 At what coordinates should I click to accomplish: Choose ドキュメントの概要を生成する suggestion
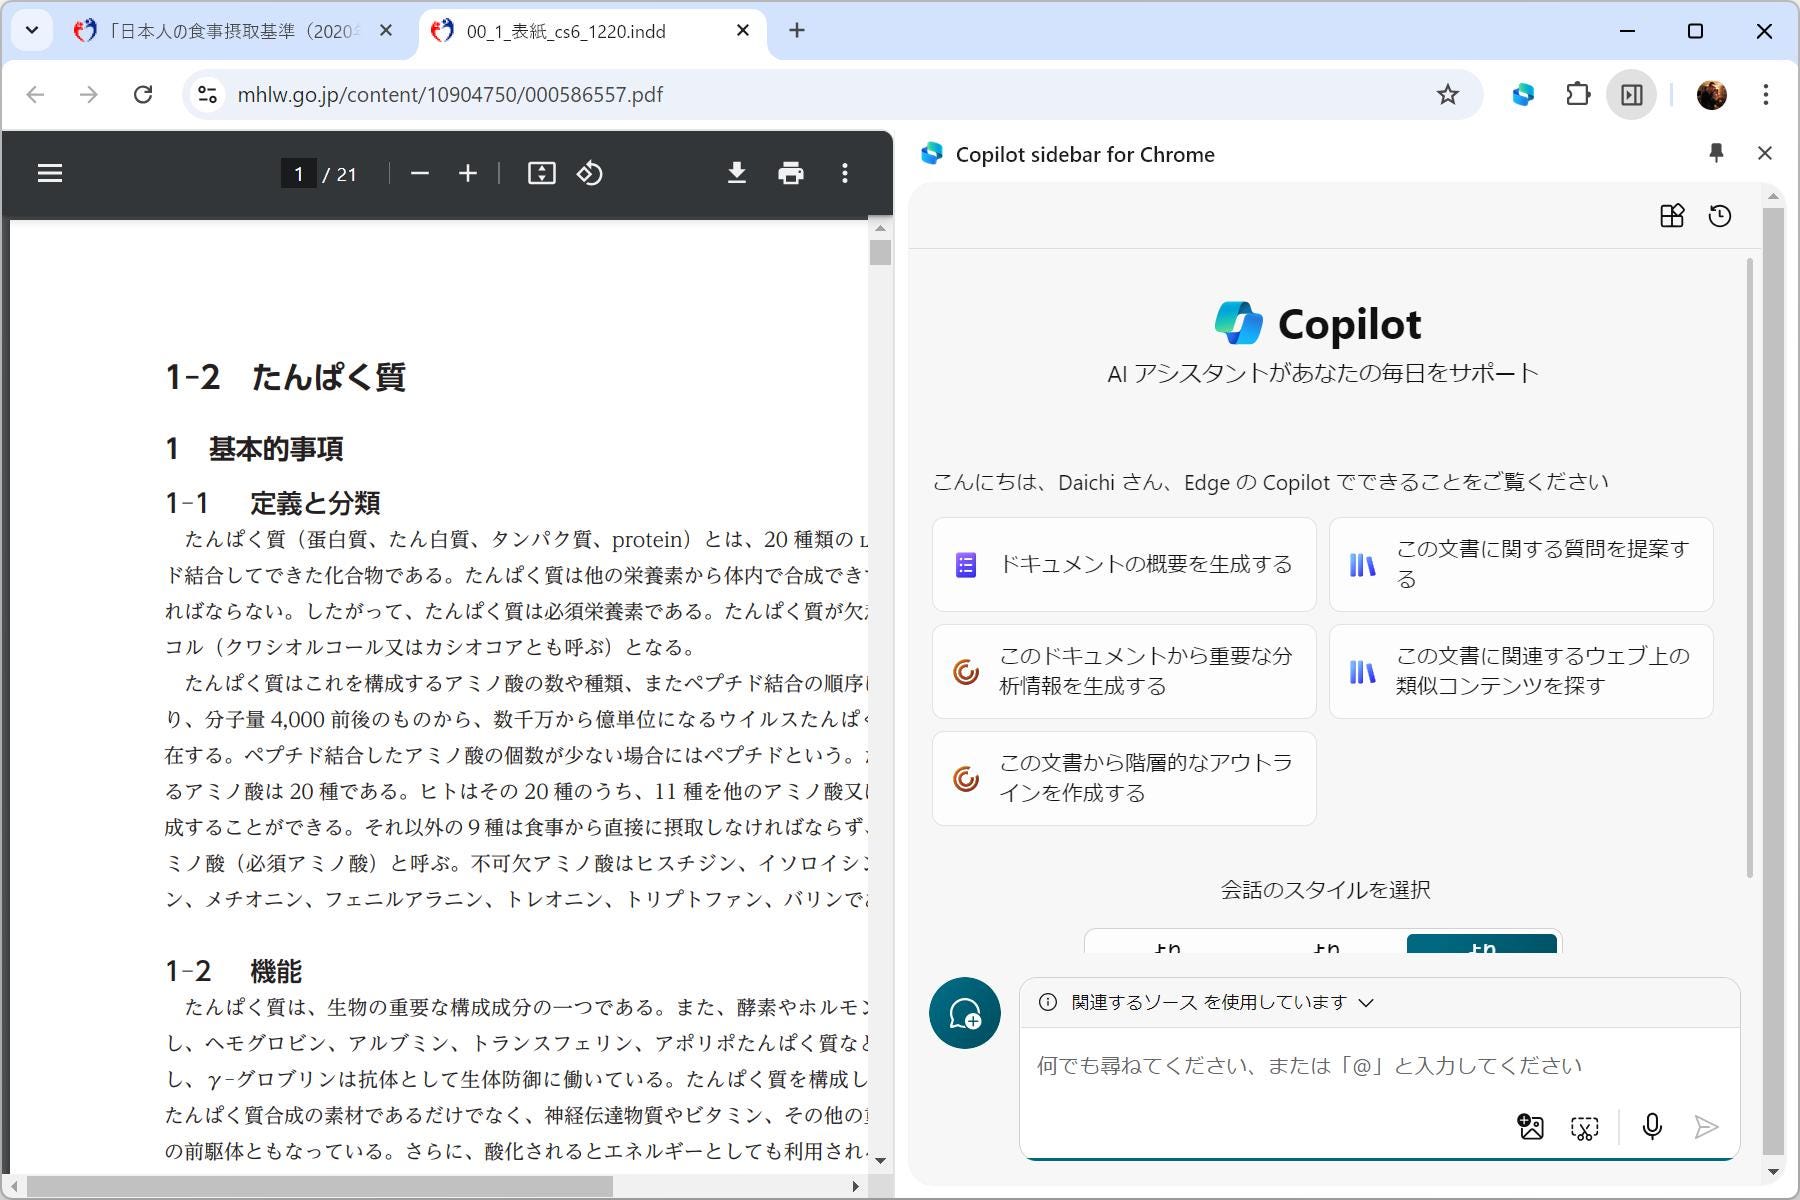click(1124, 564)
